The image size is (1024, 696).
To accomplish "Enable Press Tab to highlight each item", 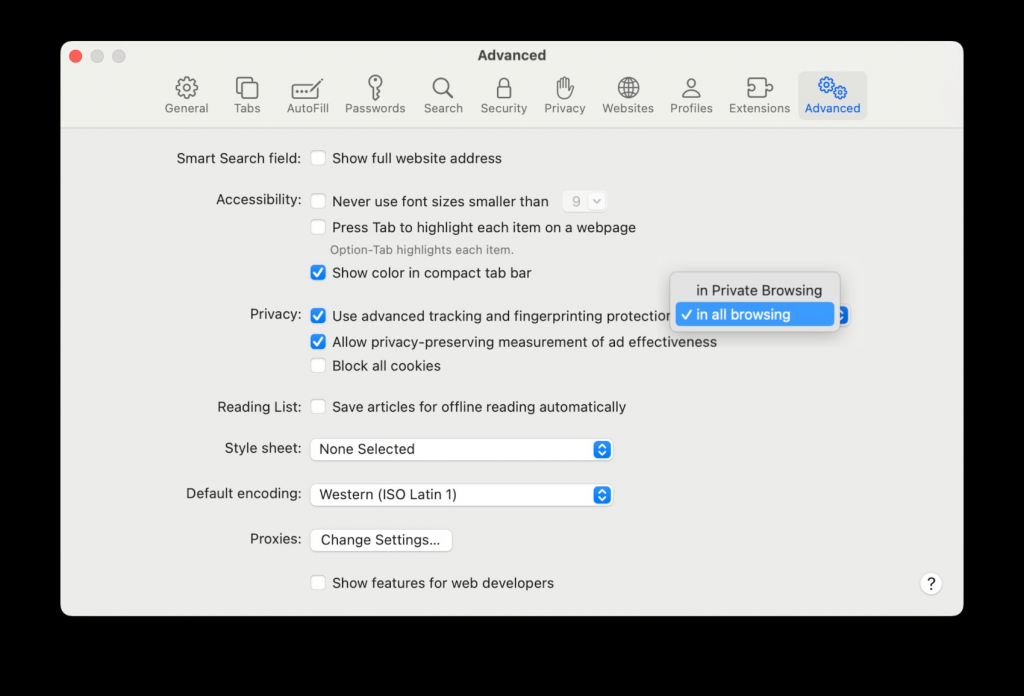I will 318,227.
